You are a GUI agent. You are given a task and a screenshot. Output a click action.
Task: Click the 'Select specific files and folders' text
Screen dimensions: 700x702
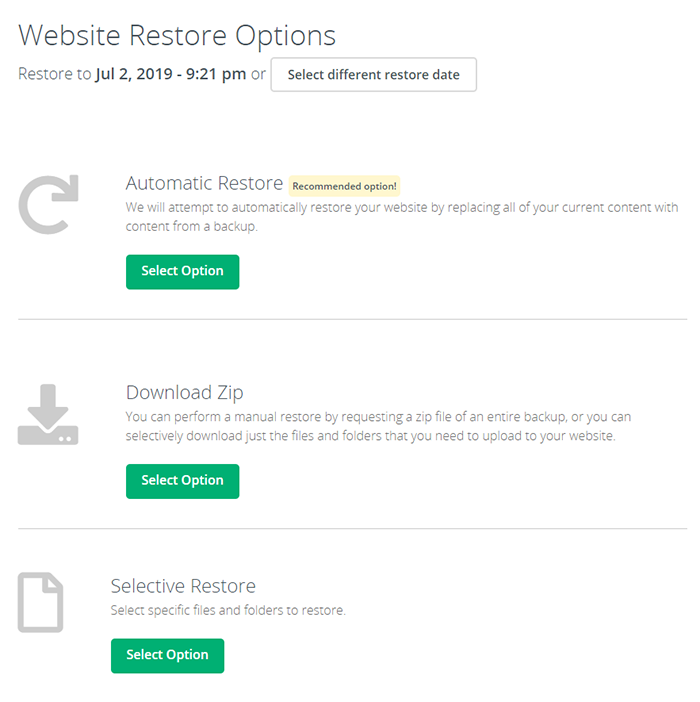point(227,610)
